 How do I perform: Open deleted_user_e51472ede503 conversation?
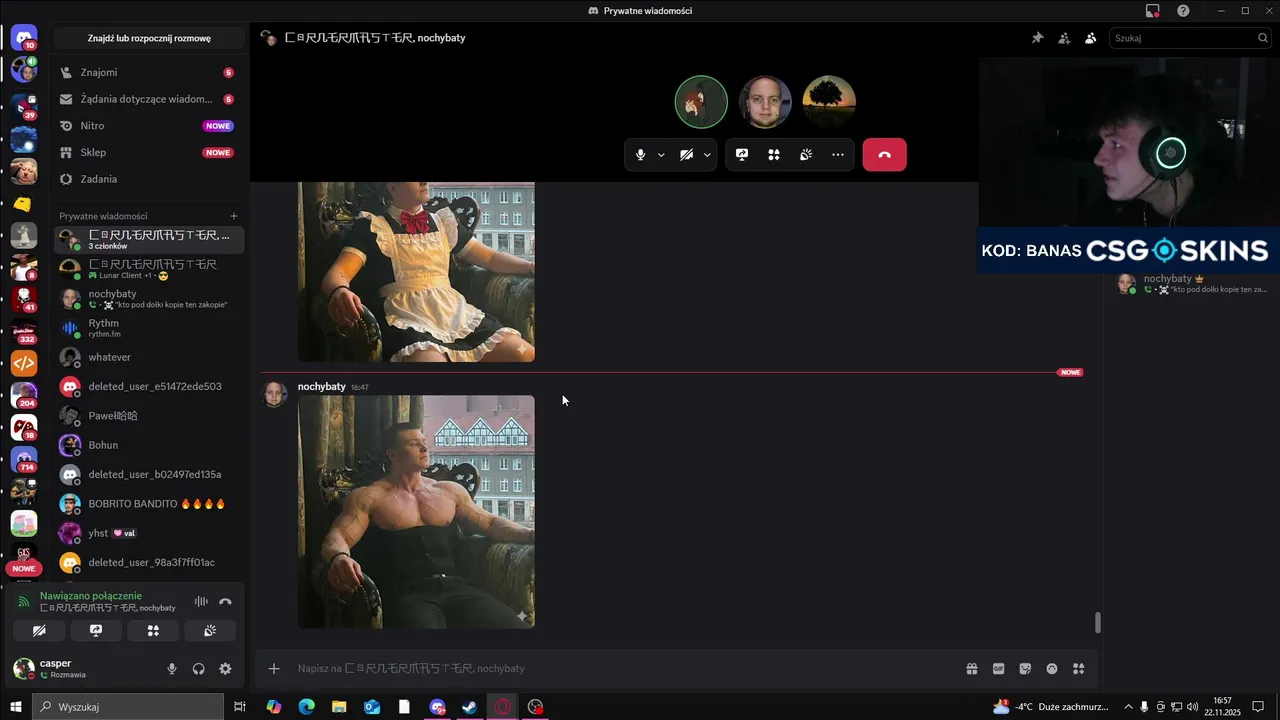pyautogui.click(x=148, y=387)
